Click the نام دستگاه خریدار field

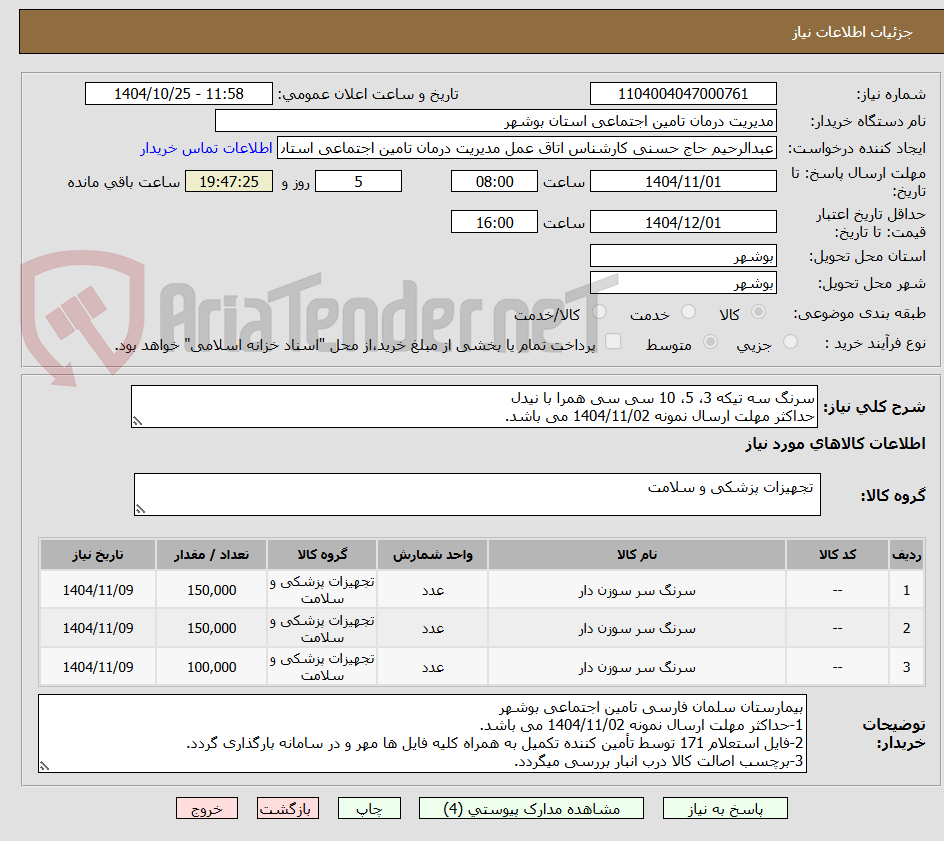click(495, 121)
